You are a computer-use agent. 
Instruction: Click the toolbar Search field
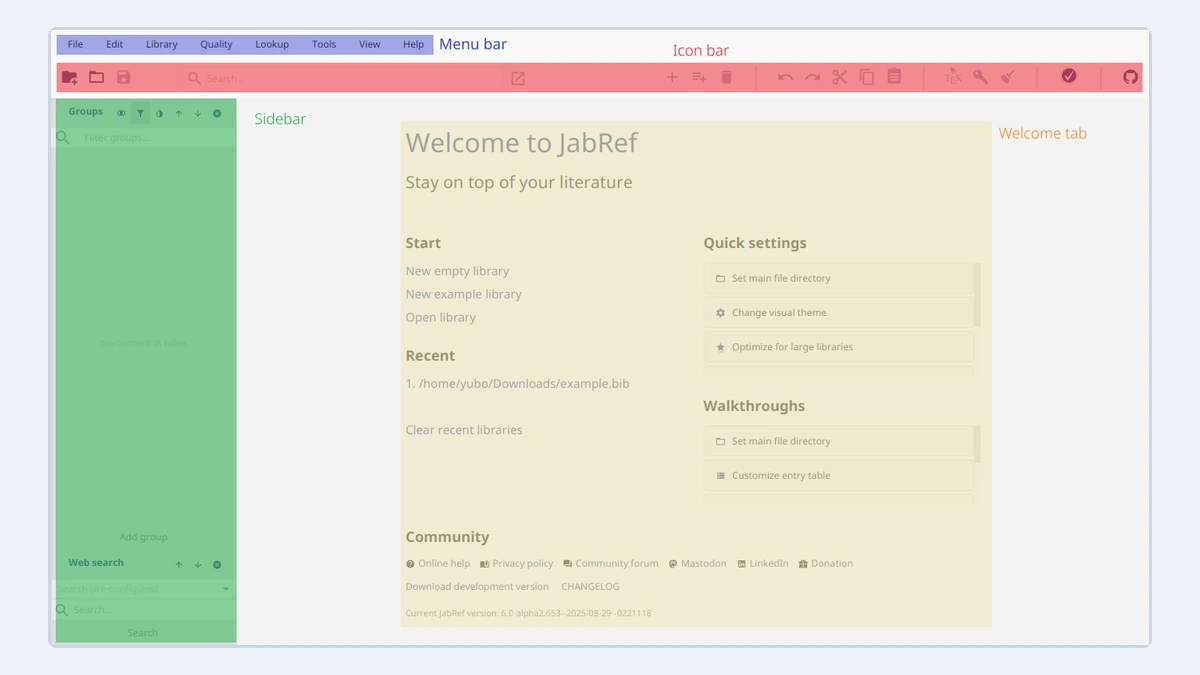click(x=343, y=78)
